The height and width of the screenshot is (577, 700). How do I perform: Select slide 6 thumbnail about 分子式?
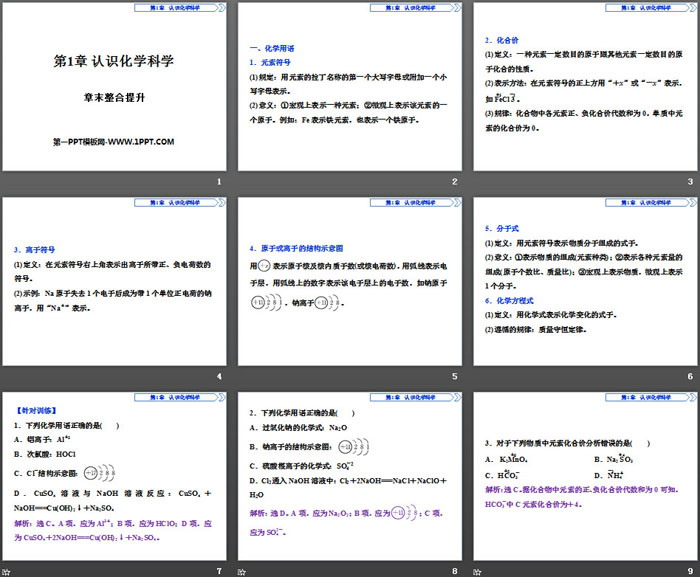pos(585,282)
